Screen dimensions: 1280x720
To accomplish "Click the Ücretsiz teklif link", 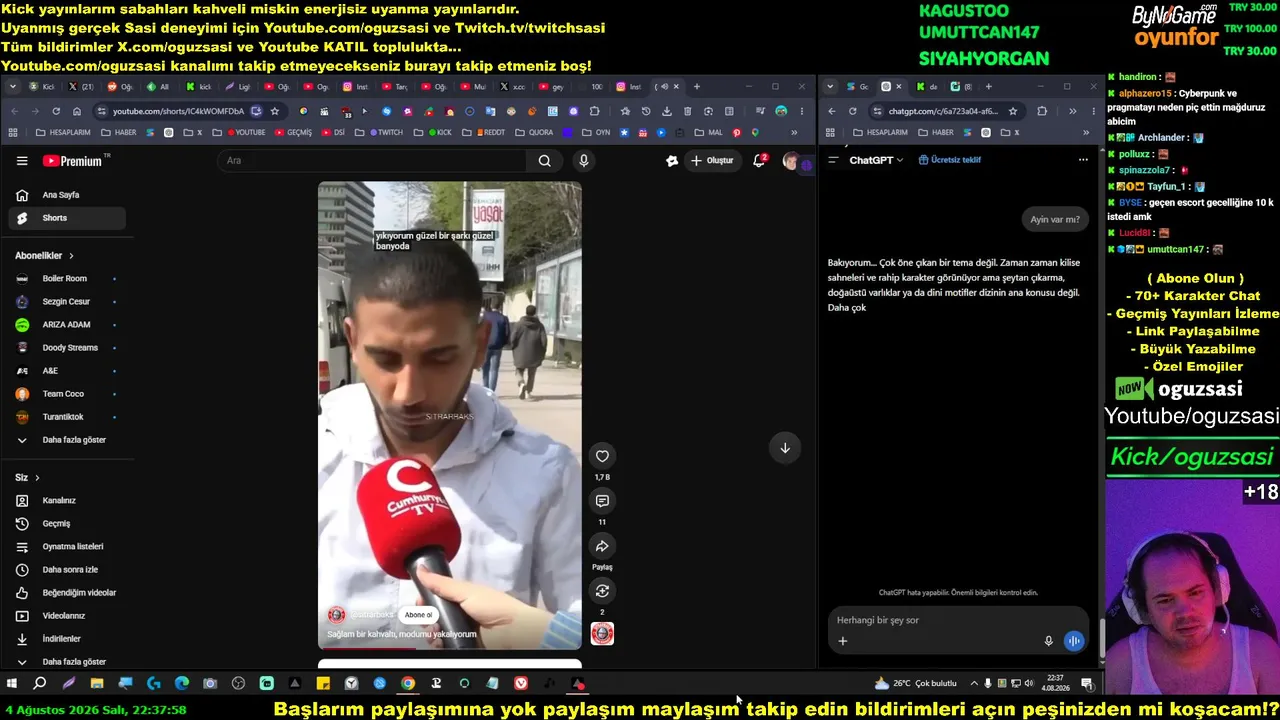I will pos(949,160).
